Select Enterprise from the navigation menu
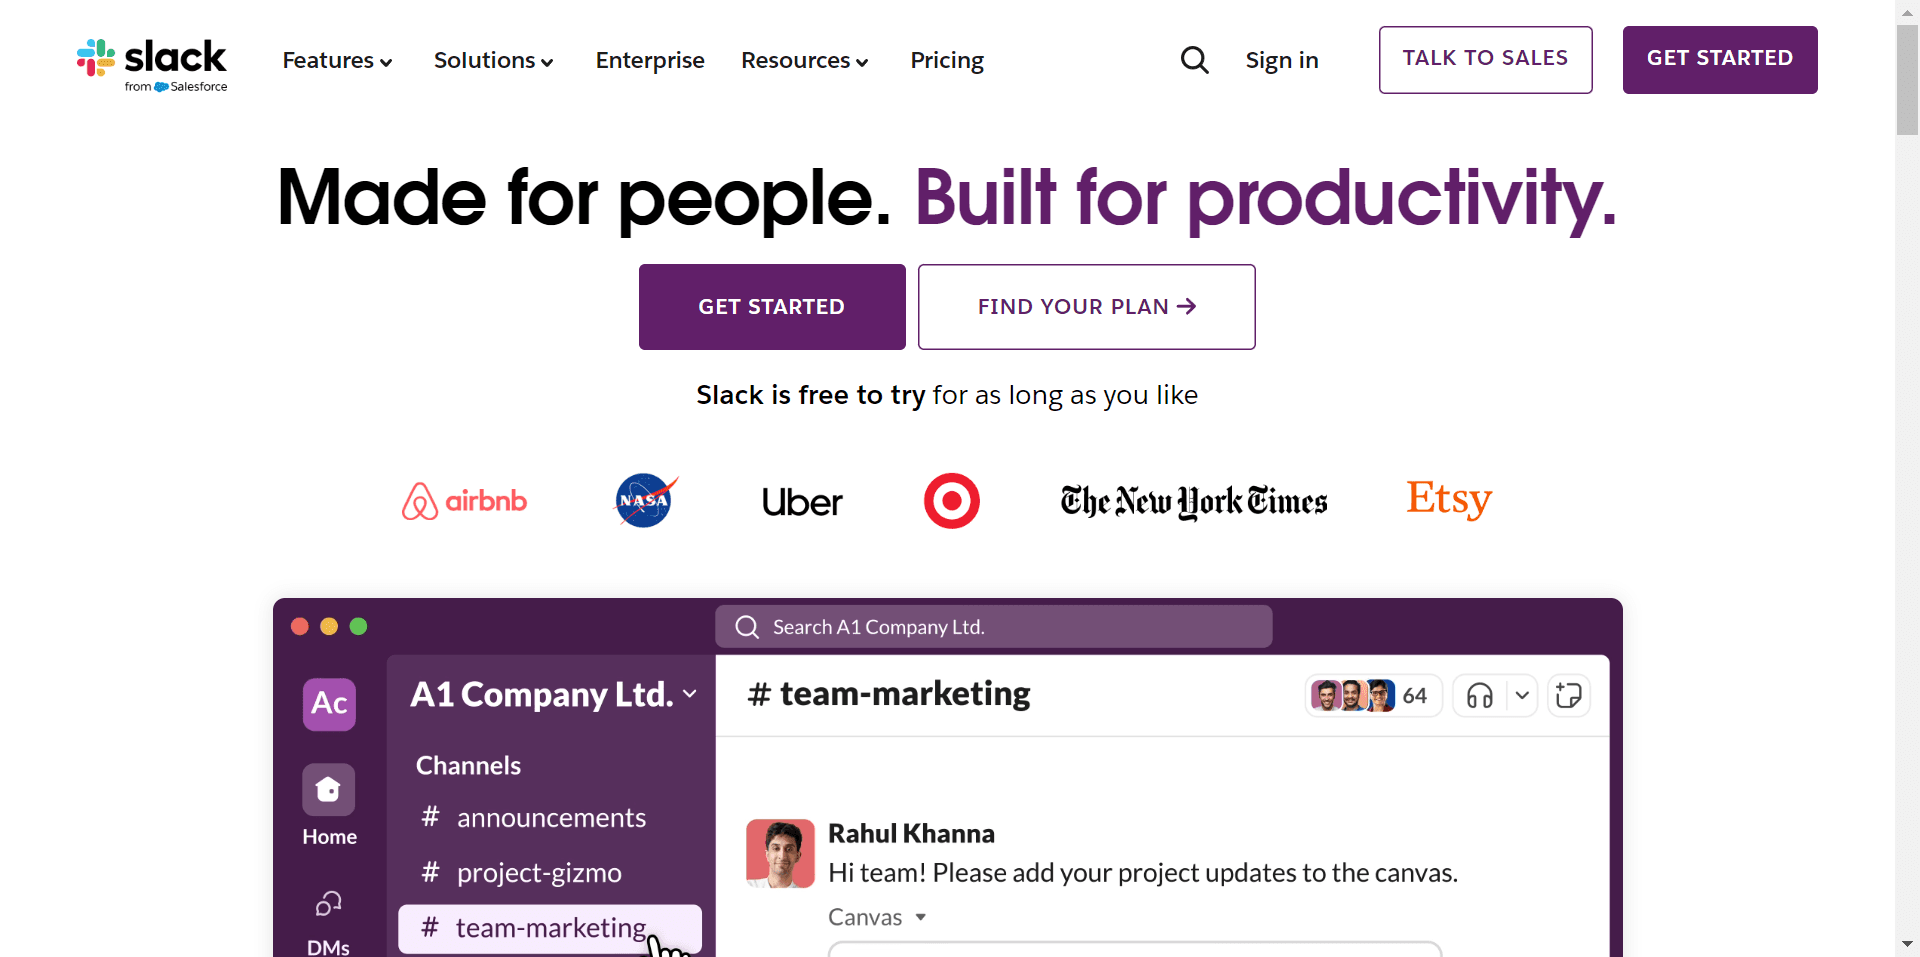The width and height of the screenshot is (1920, 957). (x=650, y=60)
